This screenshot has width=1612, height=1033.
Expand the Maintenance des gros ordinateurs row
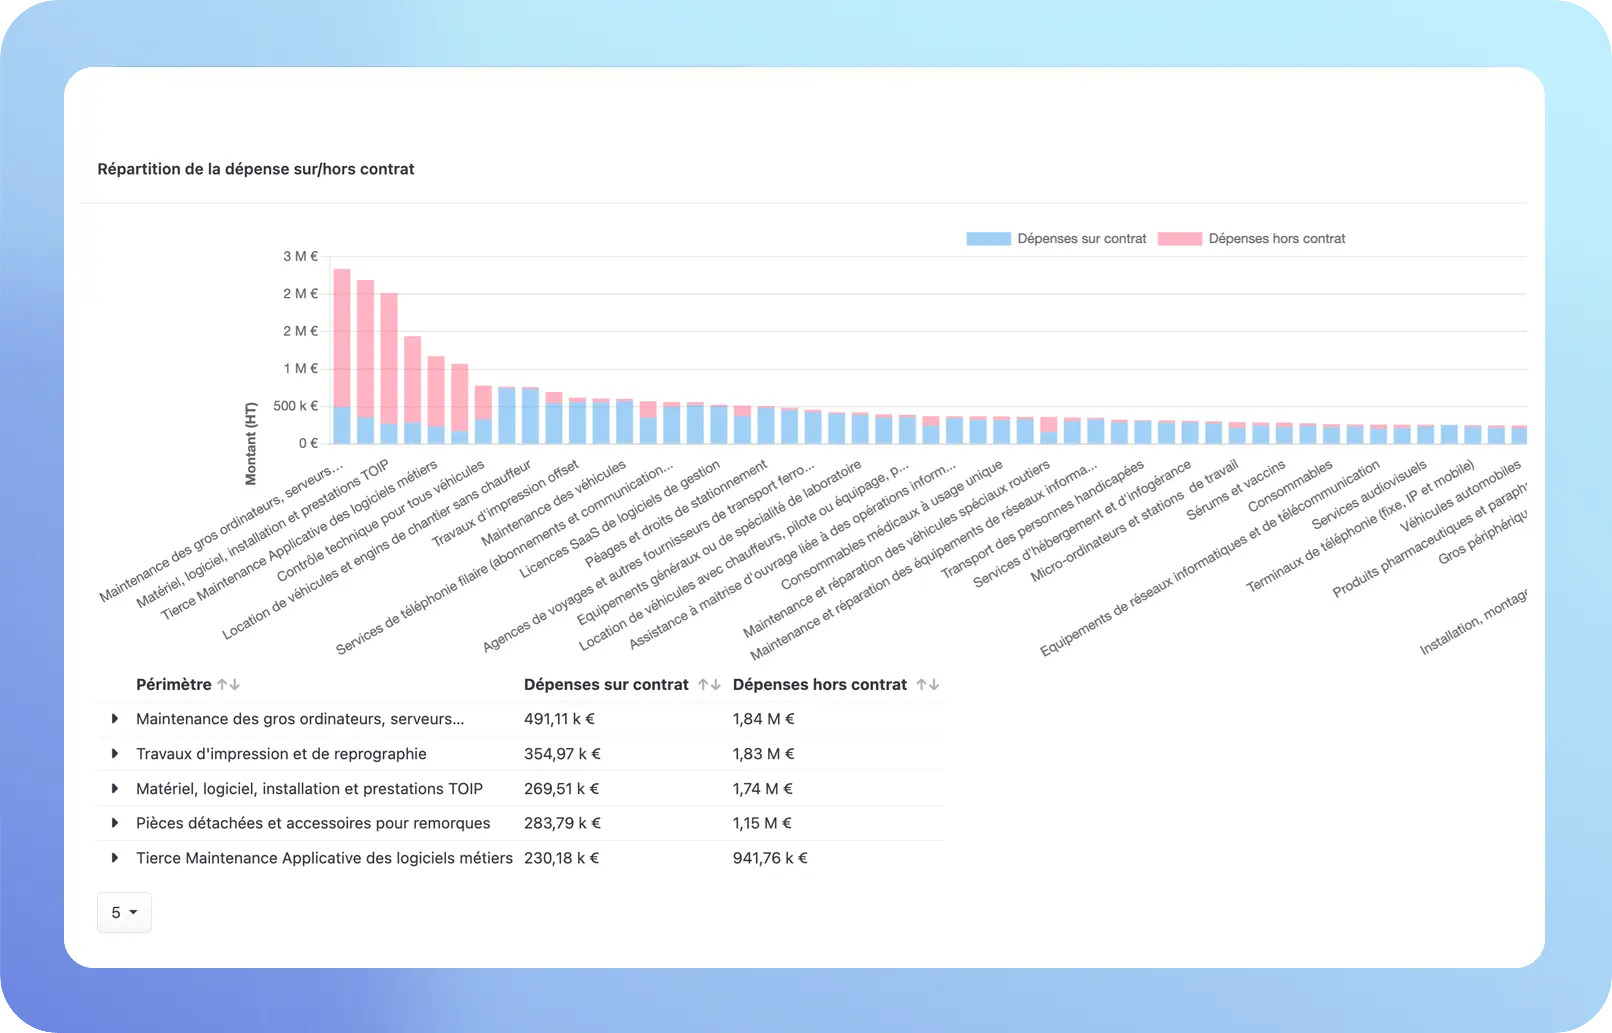point(115,719)
